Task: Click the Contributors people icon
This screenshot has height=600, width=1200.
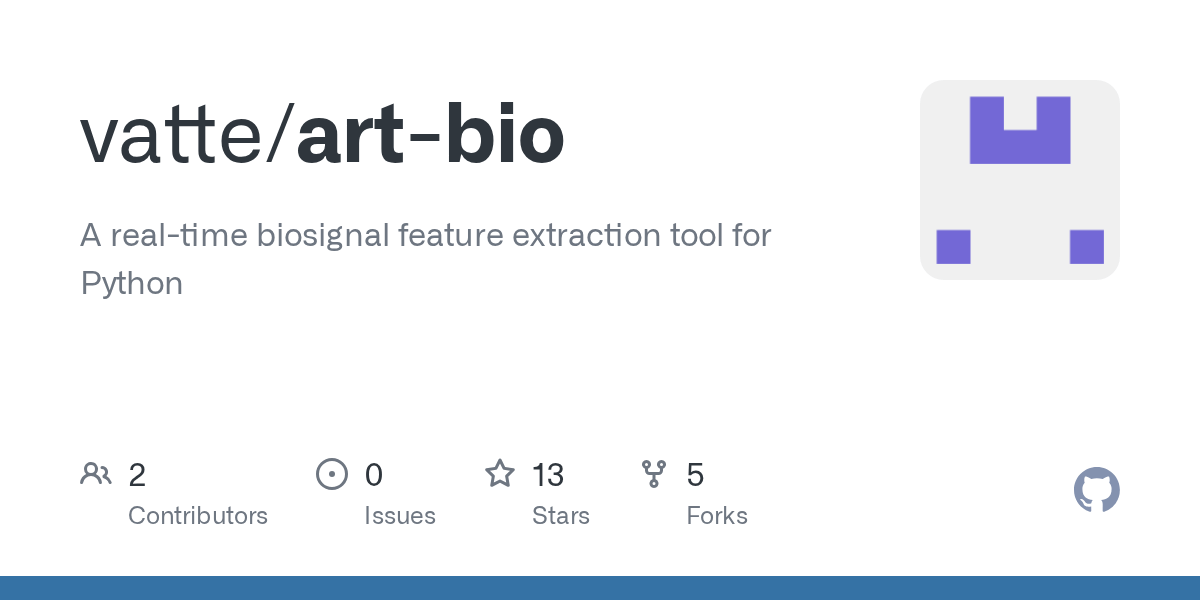Action: click(96, 473)
